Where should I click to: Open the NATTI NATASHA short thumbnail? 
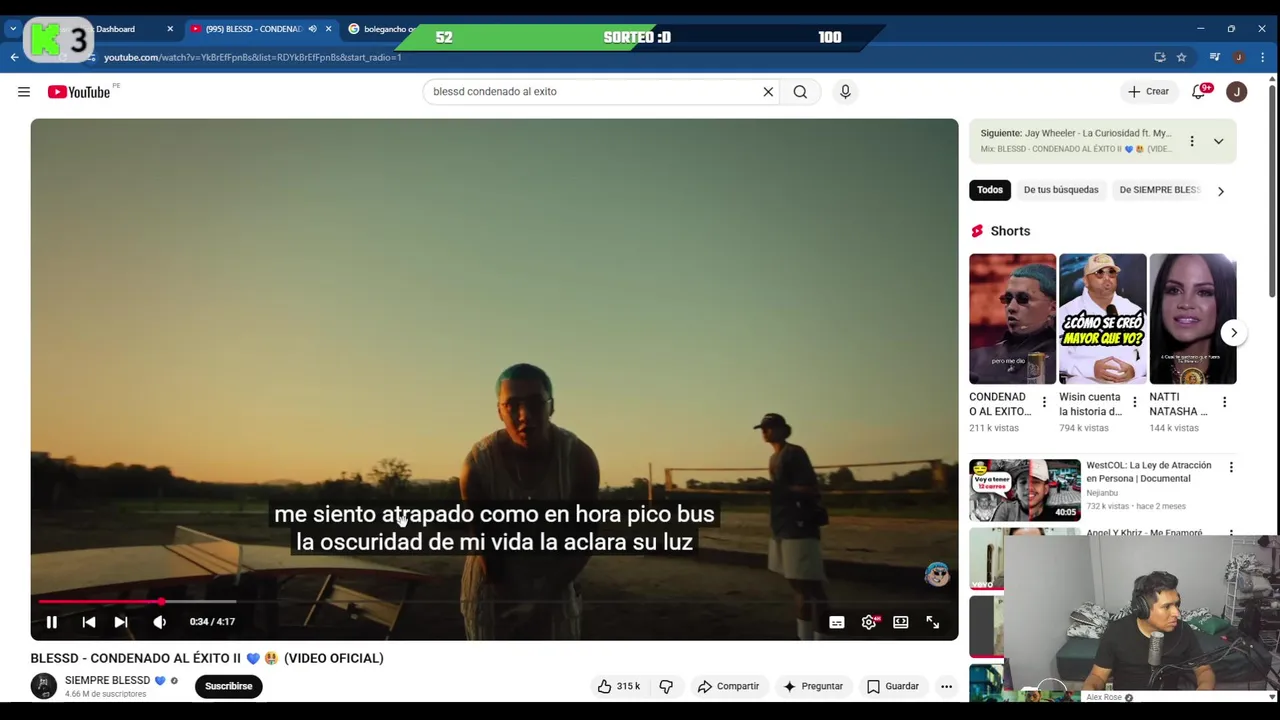coord(1192,319)
